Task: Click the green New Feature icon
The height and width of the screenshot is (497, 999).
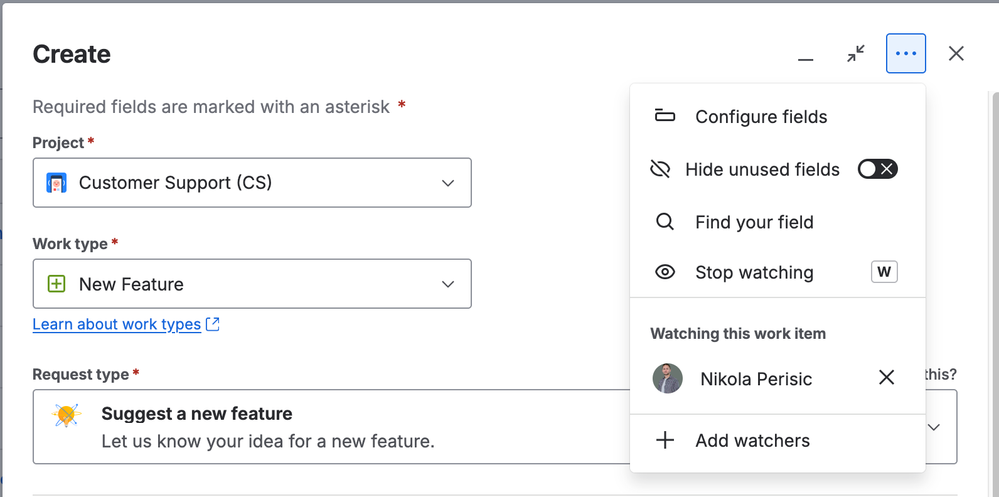Action: 57,284
